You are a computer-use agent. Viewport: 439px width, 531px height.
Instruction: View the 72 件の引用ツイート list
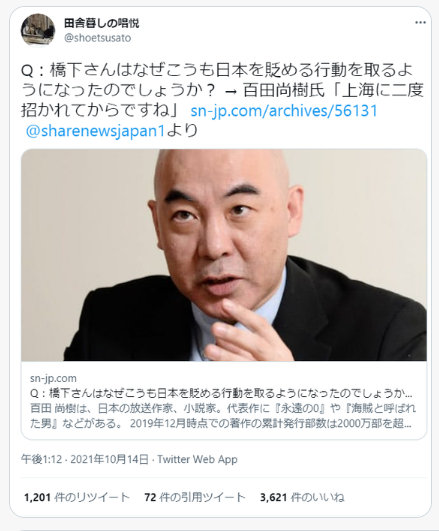195,497
